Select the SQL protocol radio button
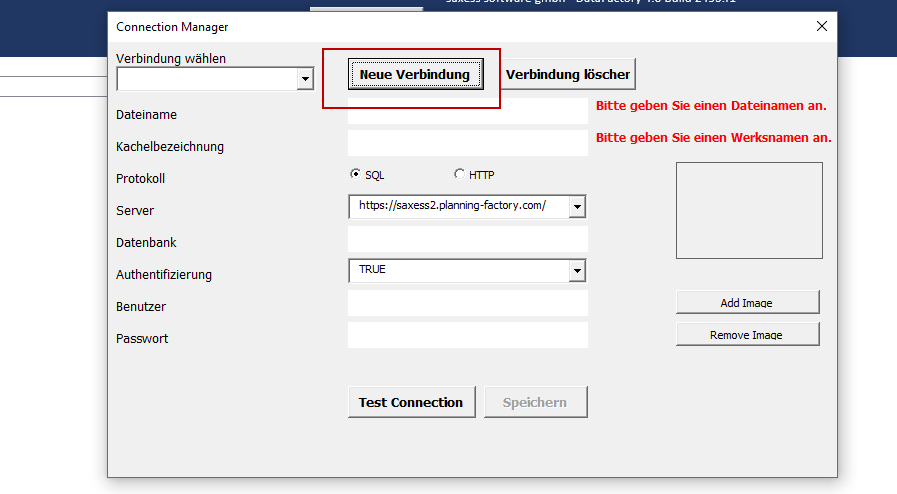 tap(356, 174)
